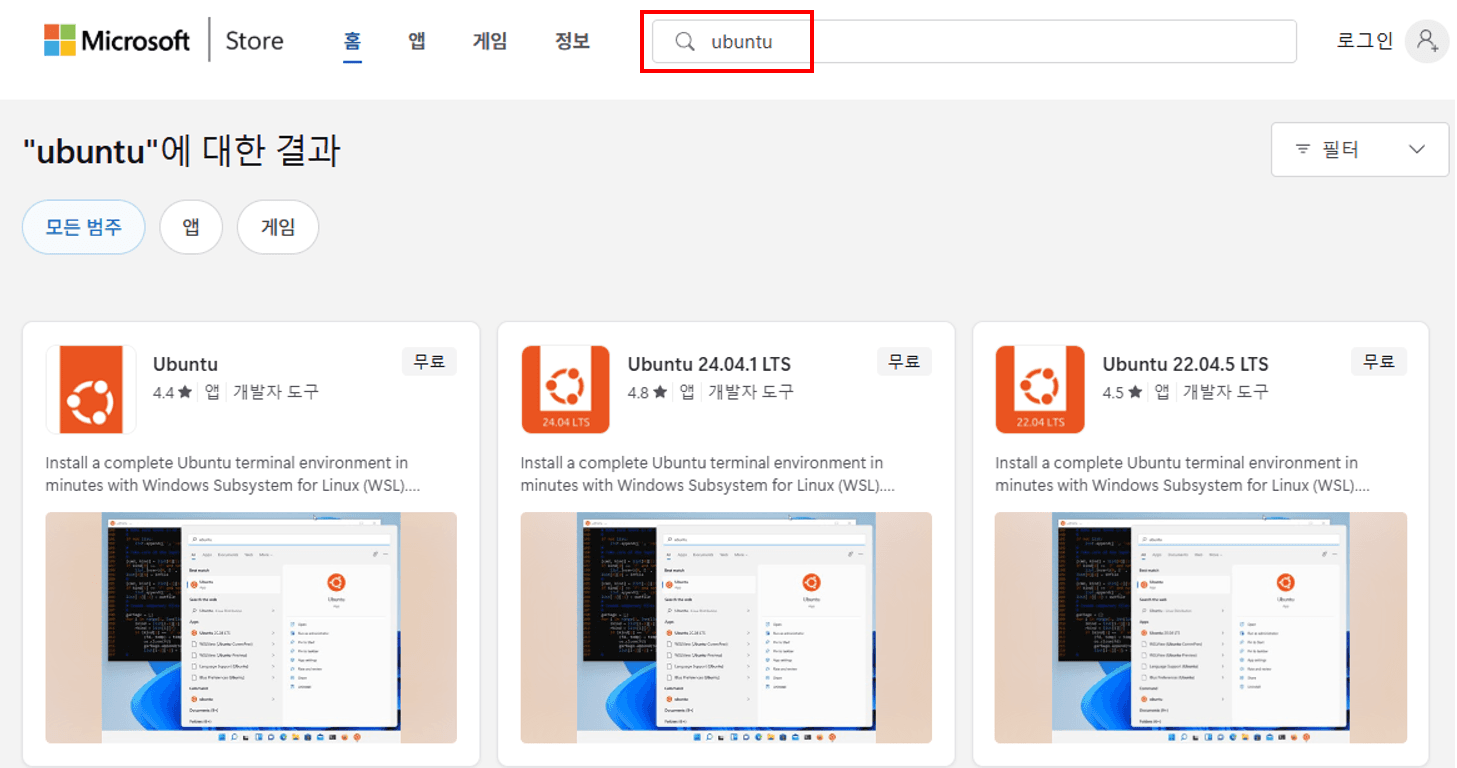Focus the ubuntu search field

pyautogui.click(x=974, y=42)
